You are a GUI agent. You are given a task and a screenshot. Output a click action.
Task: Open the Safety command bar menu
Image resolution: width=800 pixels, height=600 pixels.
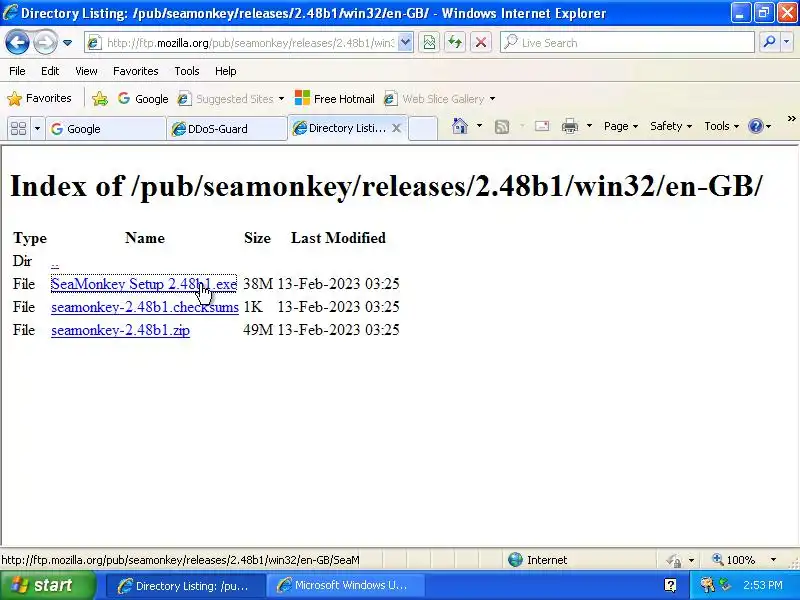pyautogui.click(x=671, y=126)
